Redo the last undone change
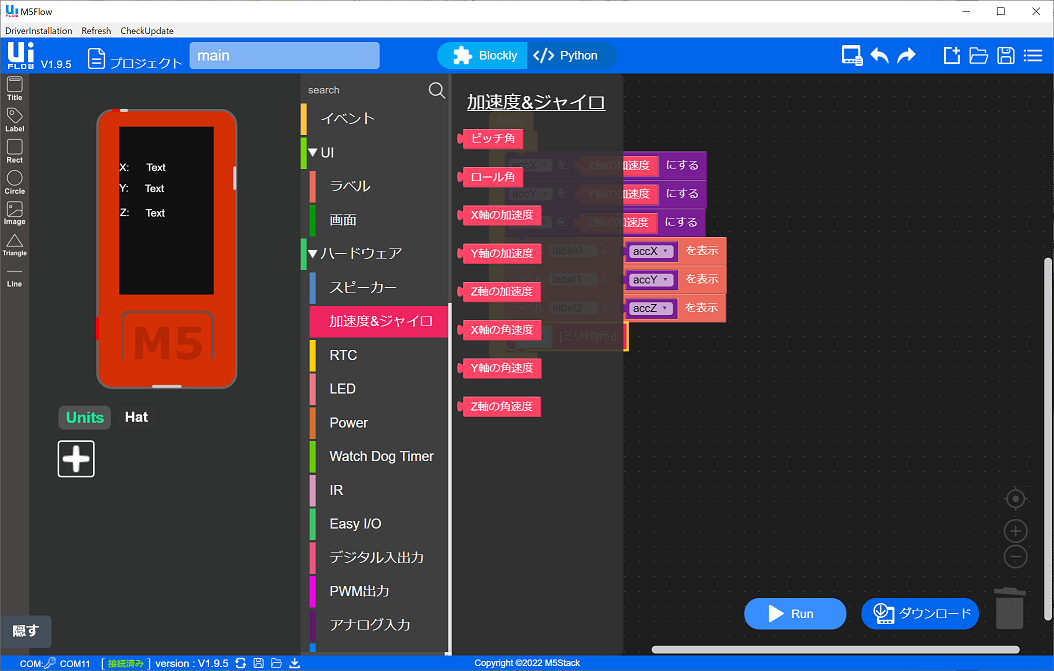Viewport: 1054px width, 671px height. pyautogui.click(x=906, y=55)
